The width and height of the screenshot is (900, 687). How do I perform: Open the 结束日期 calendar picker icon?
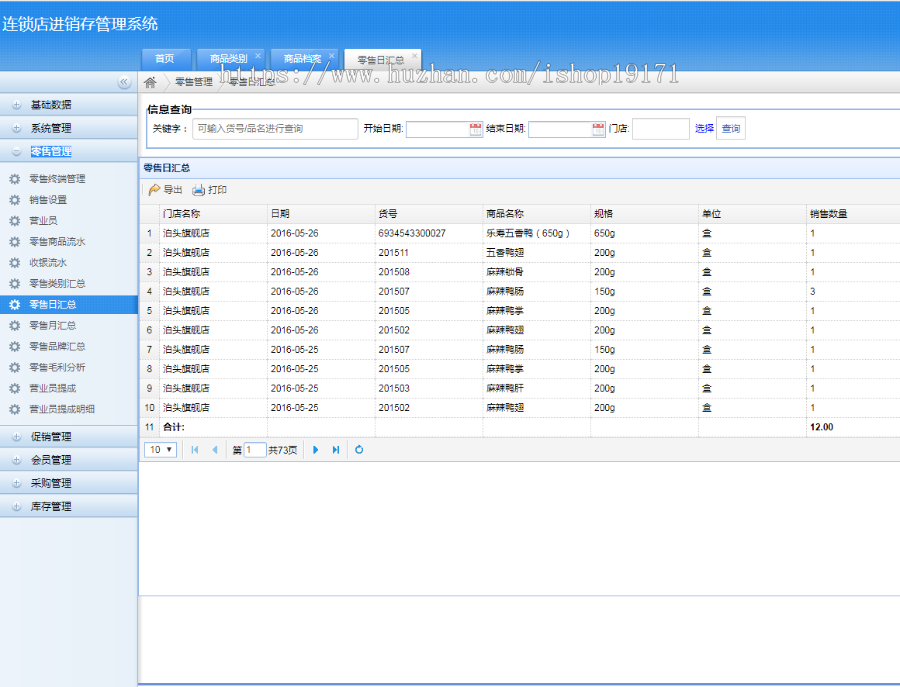click(x=596, y=128)
